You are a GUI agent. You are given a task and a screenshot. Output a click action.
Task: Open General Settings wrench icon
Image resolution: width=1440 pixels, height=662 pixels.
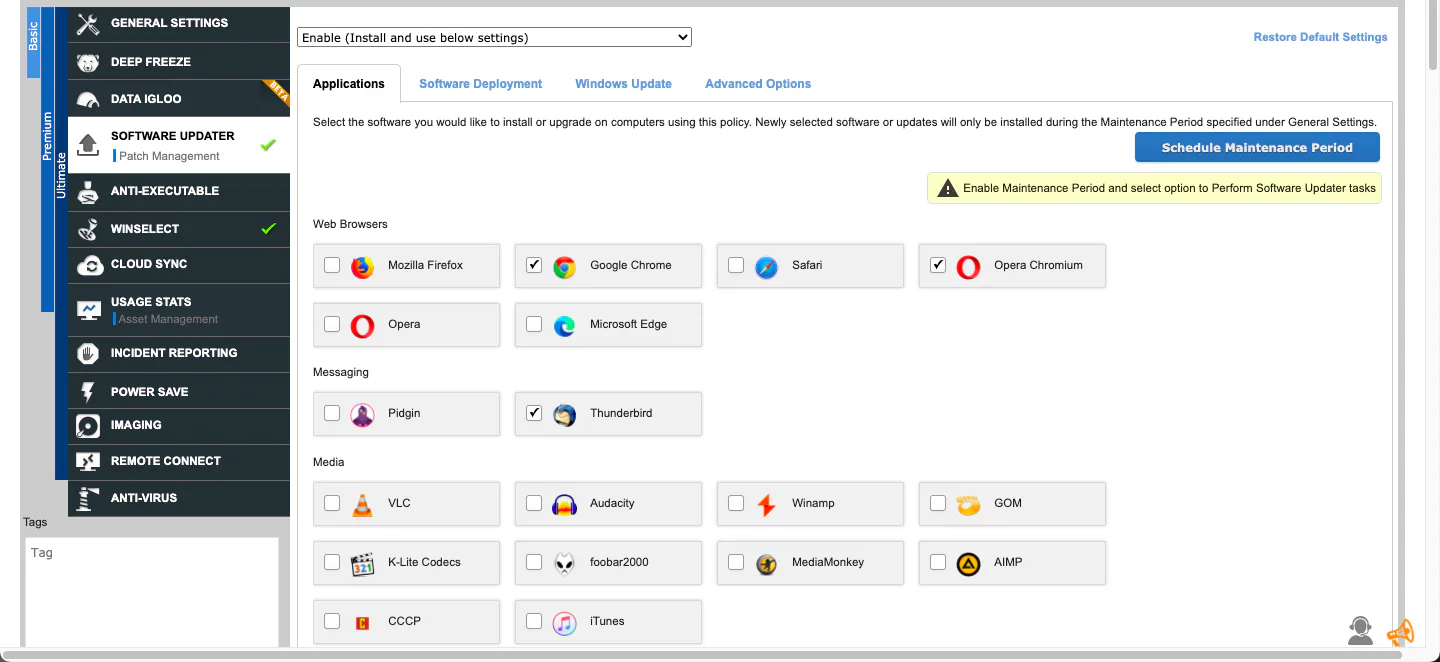coord(88,24)
